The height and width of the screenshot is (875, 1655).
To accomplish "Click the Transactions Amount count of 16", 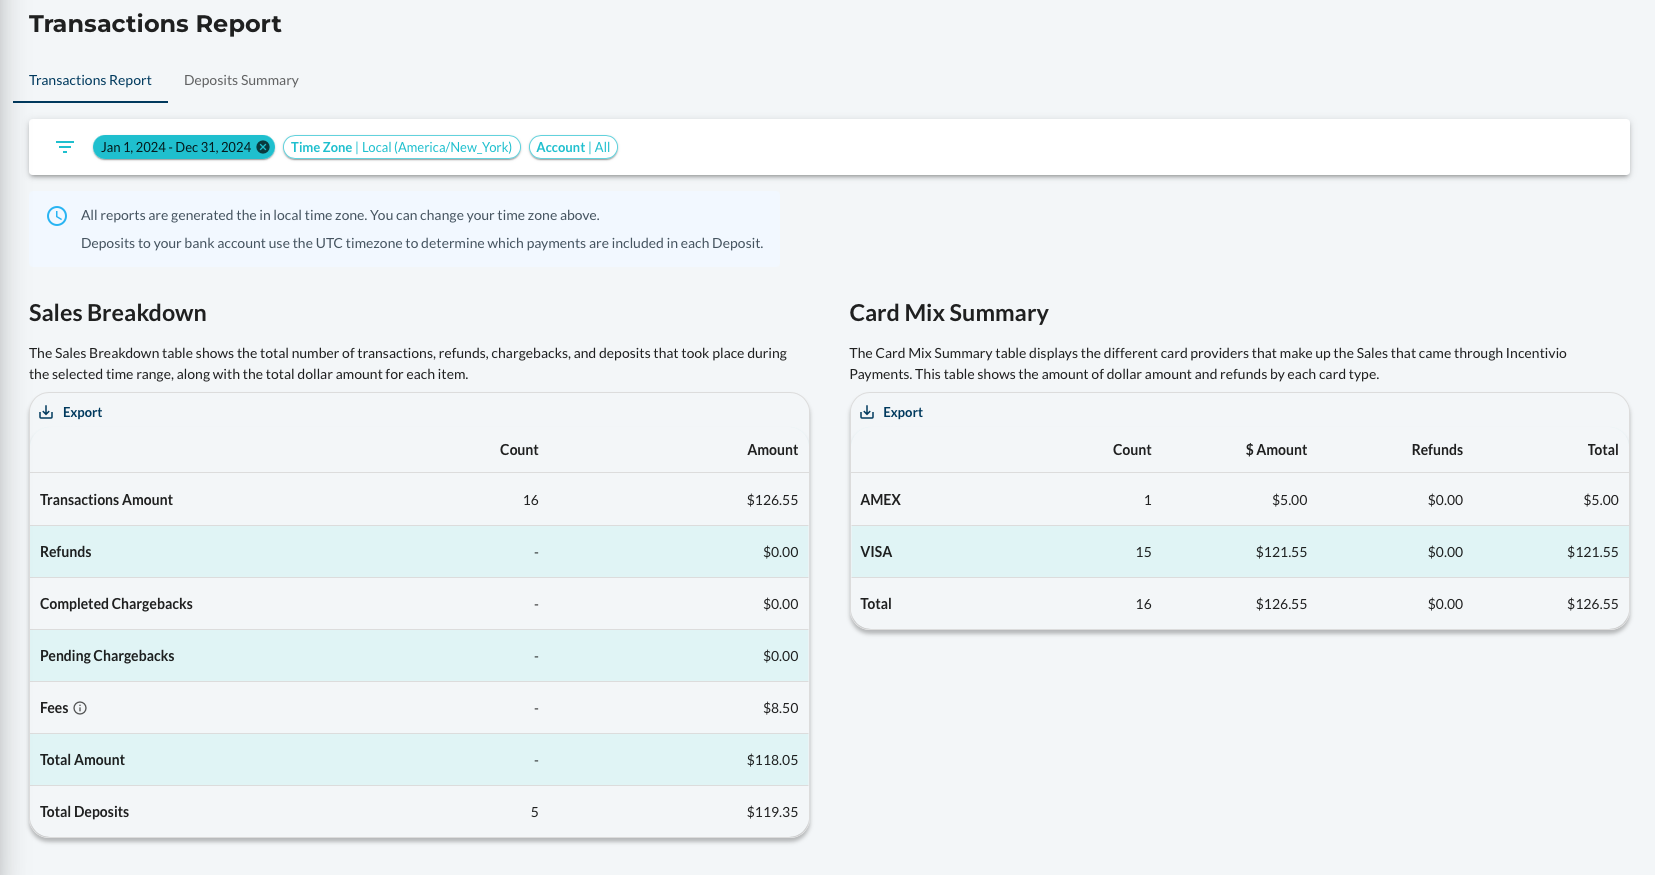I will click(x=531, y=500).
